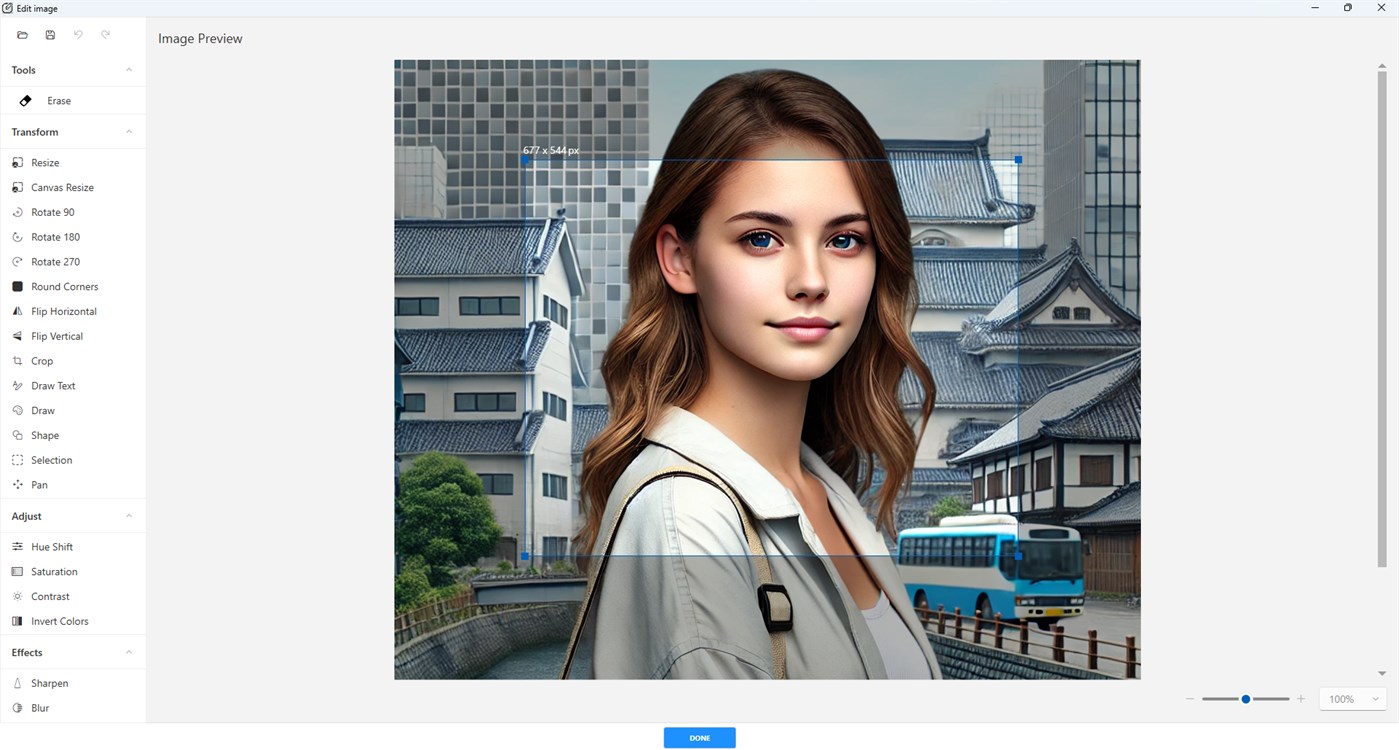
Task: Undo the last edit
Action: click(78, 34)
